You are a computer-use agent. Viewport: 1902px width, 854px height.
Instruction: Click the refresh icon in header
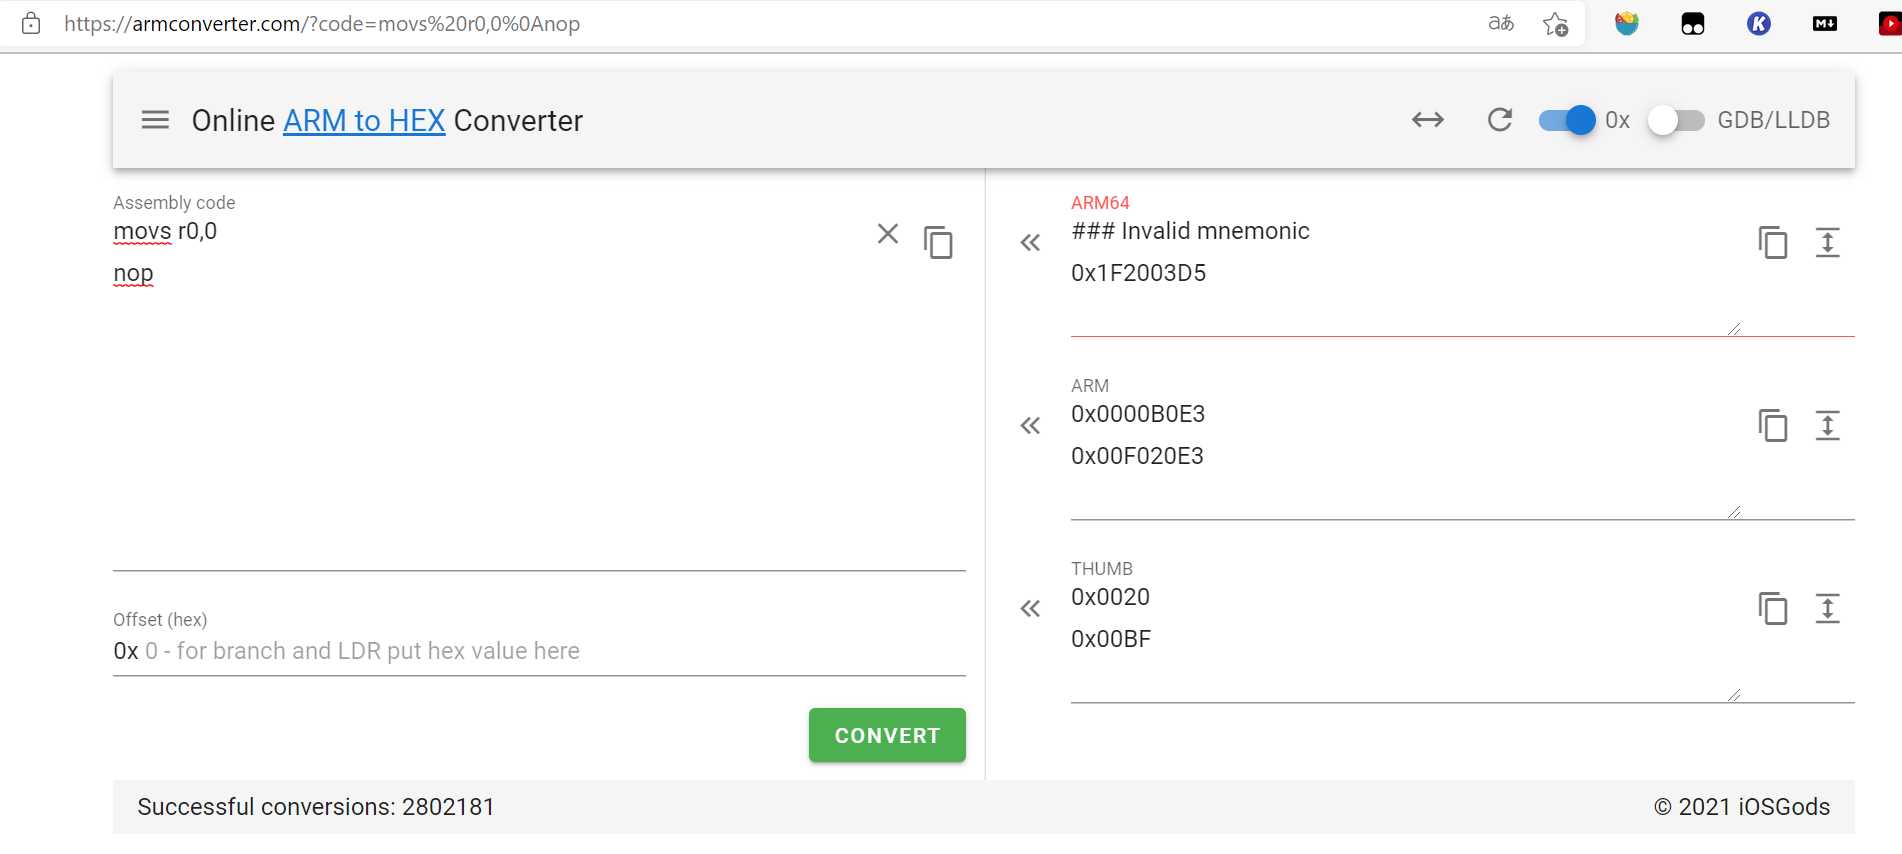(1499, 120)
